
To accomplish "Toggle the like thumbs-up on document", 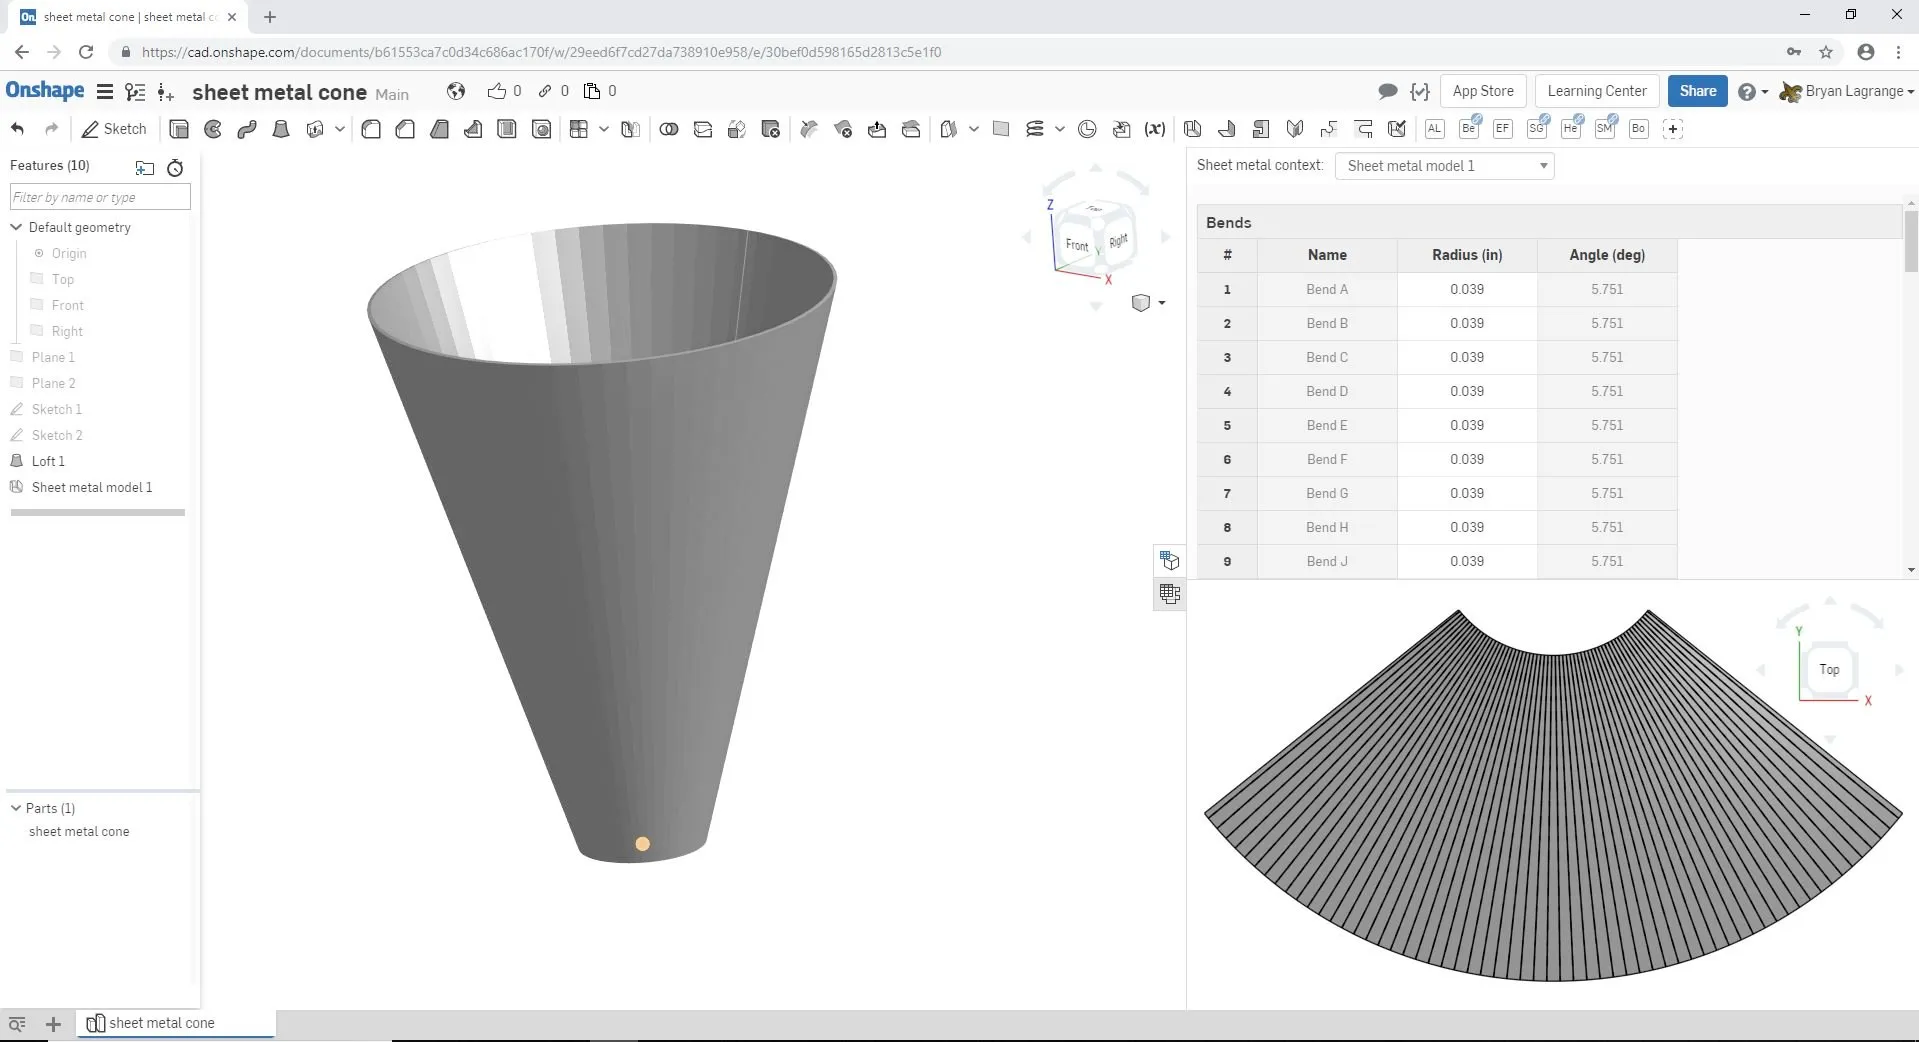I will (497, 91).
